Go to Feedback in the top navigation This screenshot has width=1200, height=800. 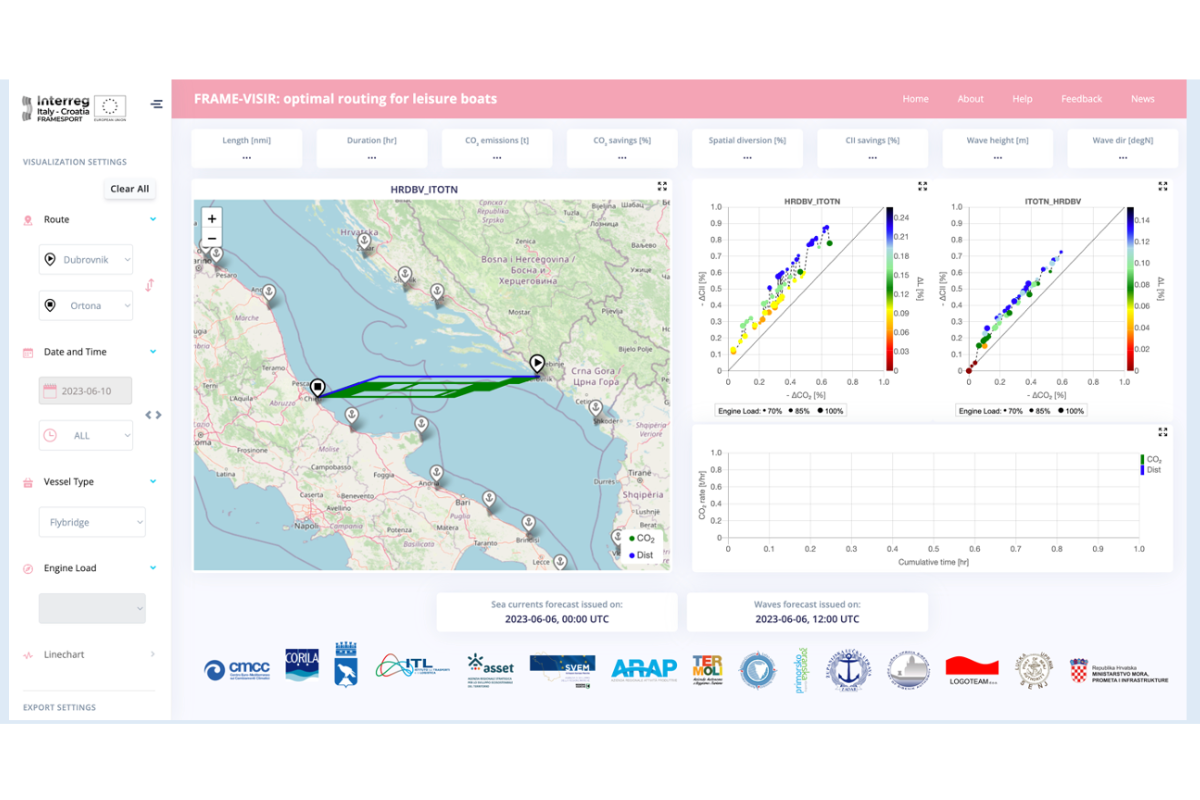[x=1081, y=99]
